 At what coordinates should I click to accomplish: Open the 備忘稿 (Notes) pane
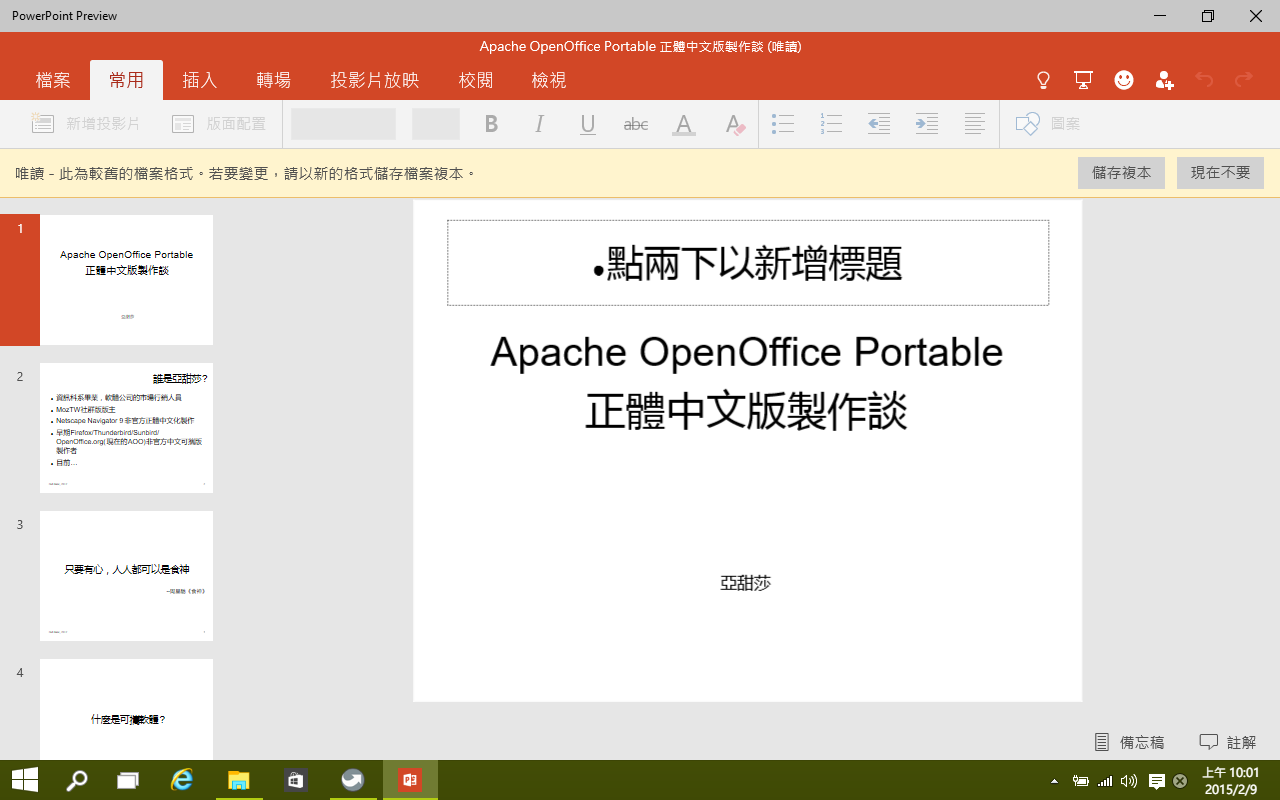(1129, 742)
